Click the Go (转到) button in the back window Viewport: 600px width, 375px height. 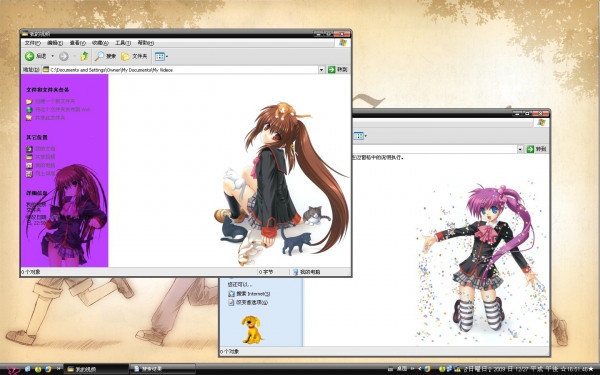point(536,149)
